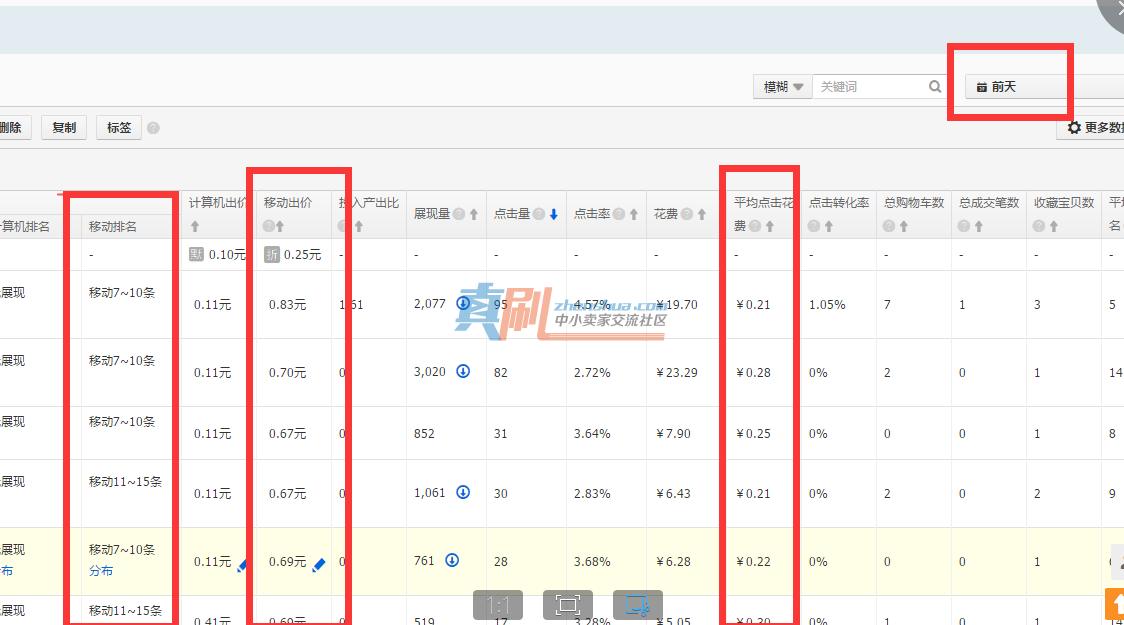Open the 模糊 match type dropdown

(x=782, y=87)
